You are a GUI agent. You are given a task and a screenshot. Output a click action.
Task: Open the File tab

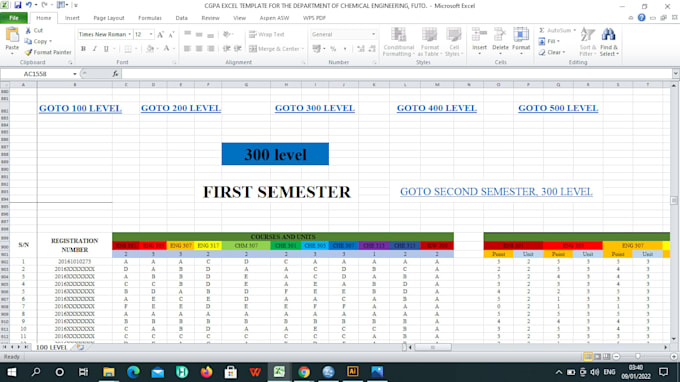coord(14,18)
